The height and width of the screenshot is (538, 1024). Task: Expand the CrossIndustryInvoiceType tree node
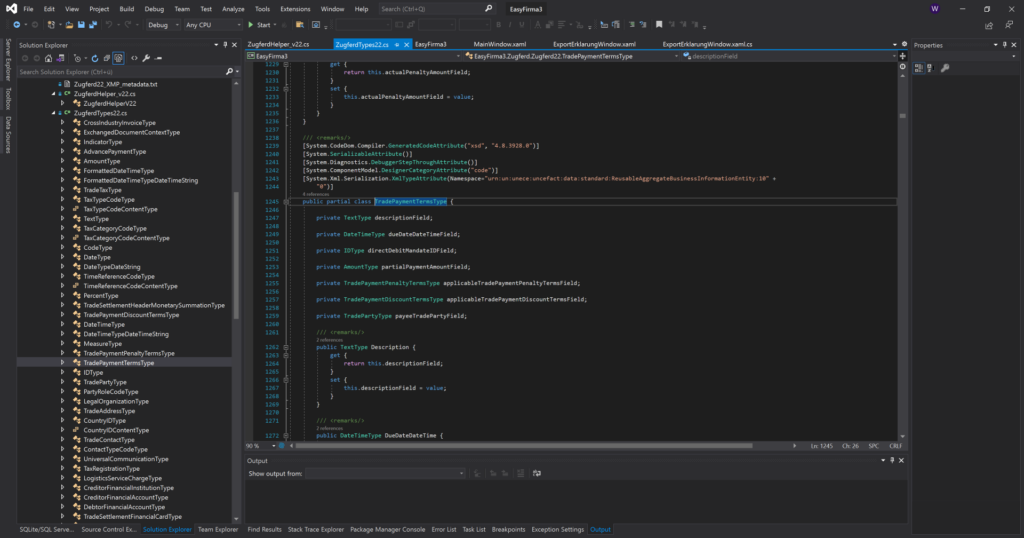63,122
